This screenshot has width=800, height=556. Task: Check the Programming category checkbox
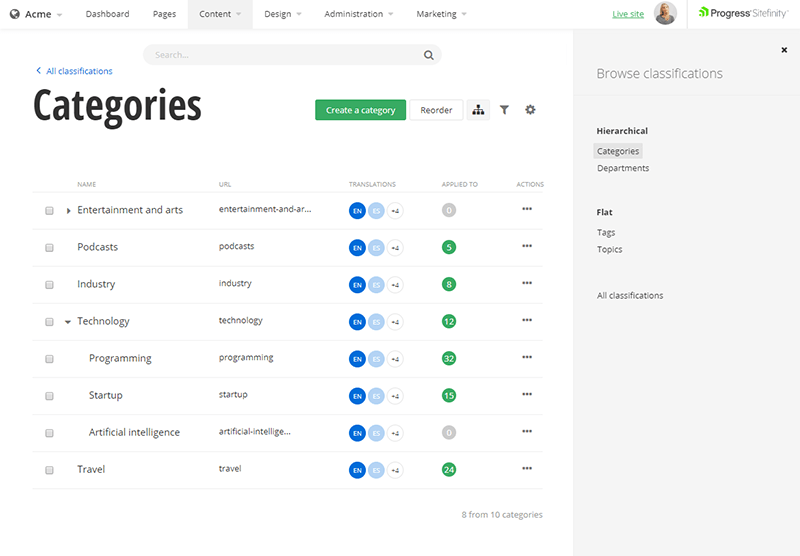tap(49, 358)
